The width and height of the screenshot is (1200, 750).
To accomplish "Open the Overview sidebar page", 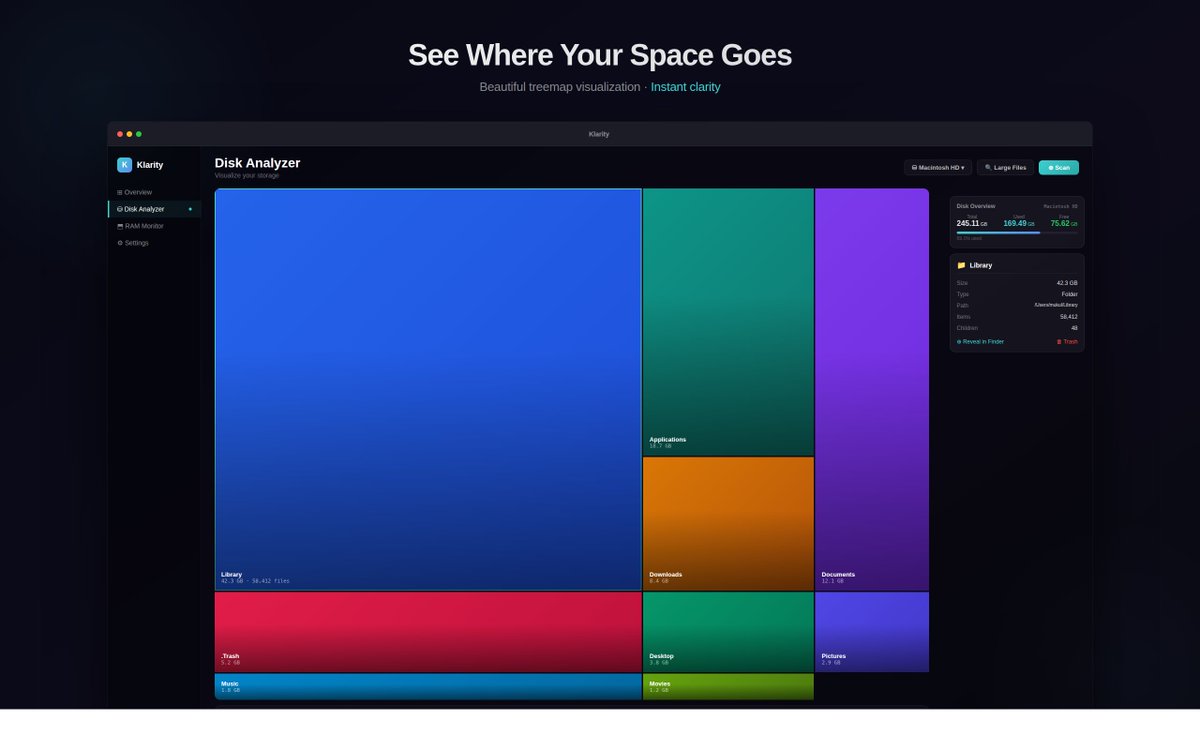I will (155, 192).
